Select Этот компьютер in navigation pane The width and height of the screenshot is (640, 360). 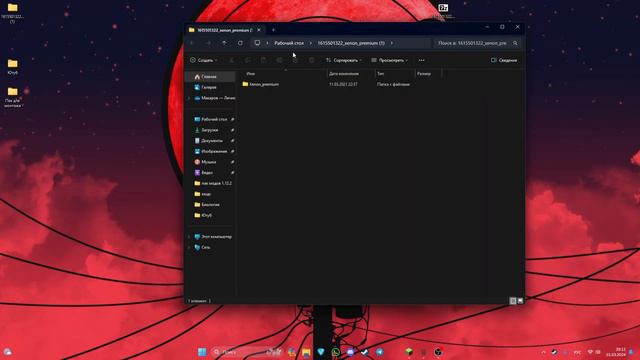pos(213,237)
